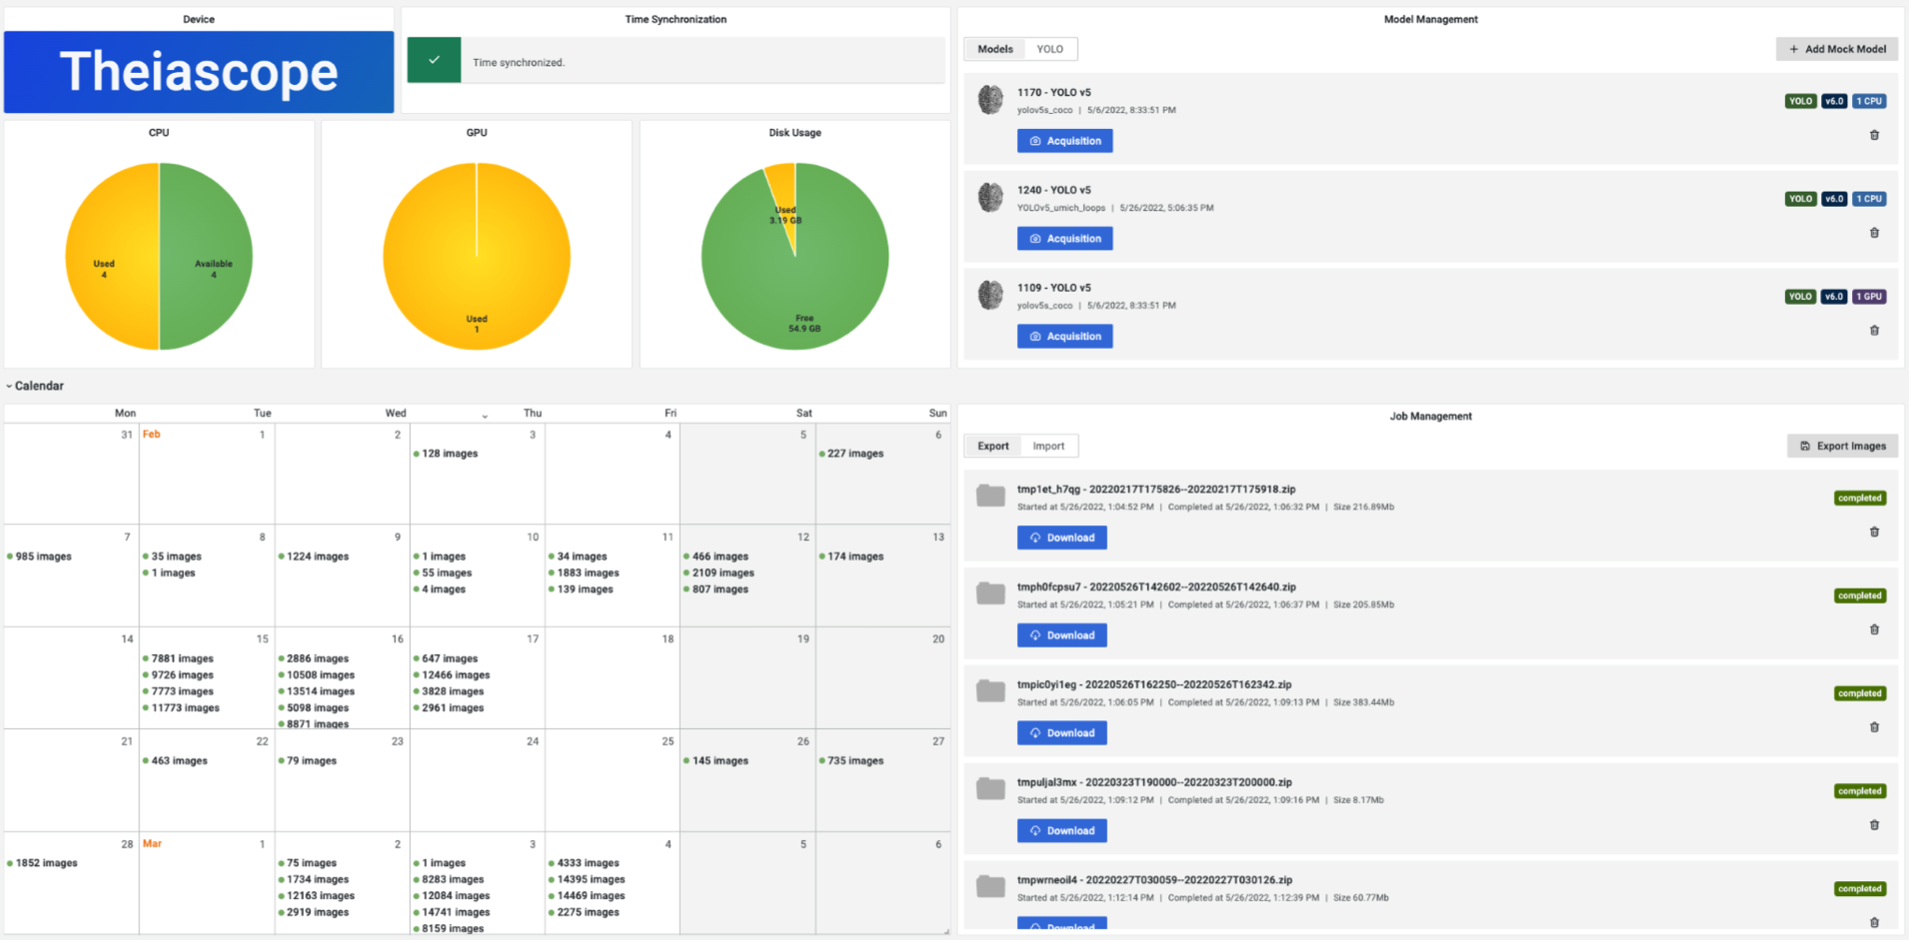Download tmph0fcpsu7 zip file
Image resolution: width=1909 pixels, height=940 pixels.
1062,635
